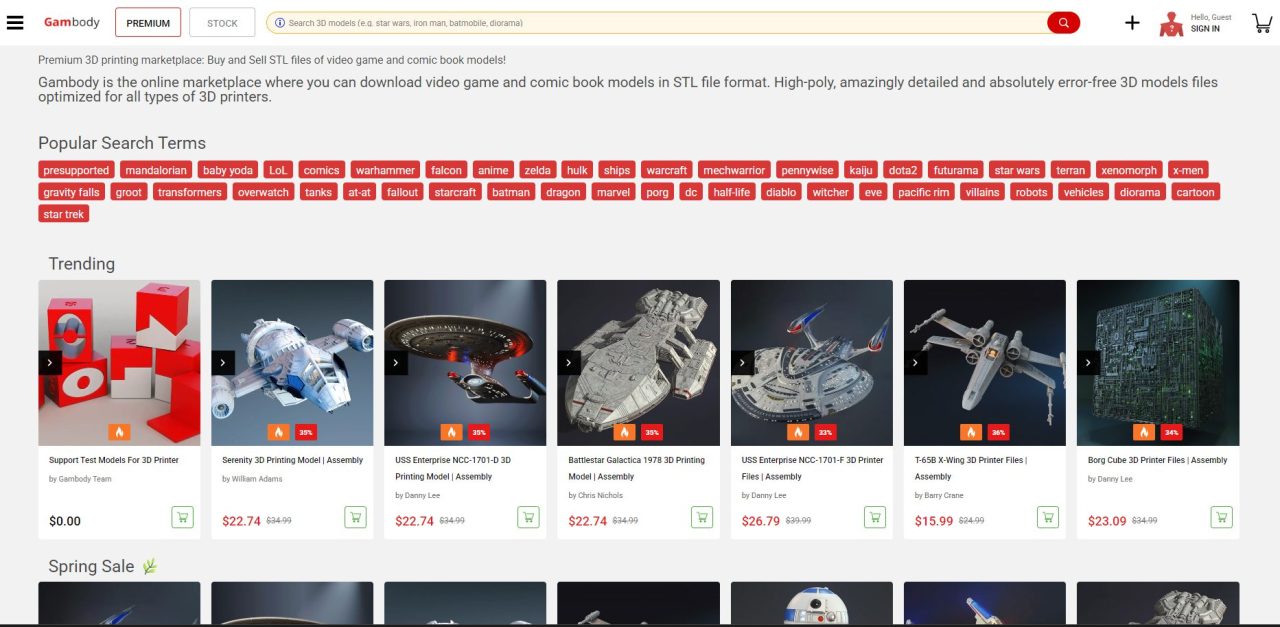Select the star trek search tag
1280x627 pixels.
coord(64,214)
